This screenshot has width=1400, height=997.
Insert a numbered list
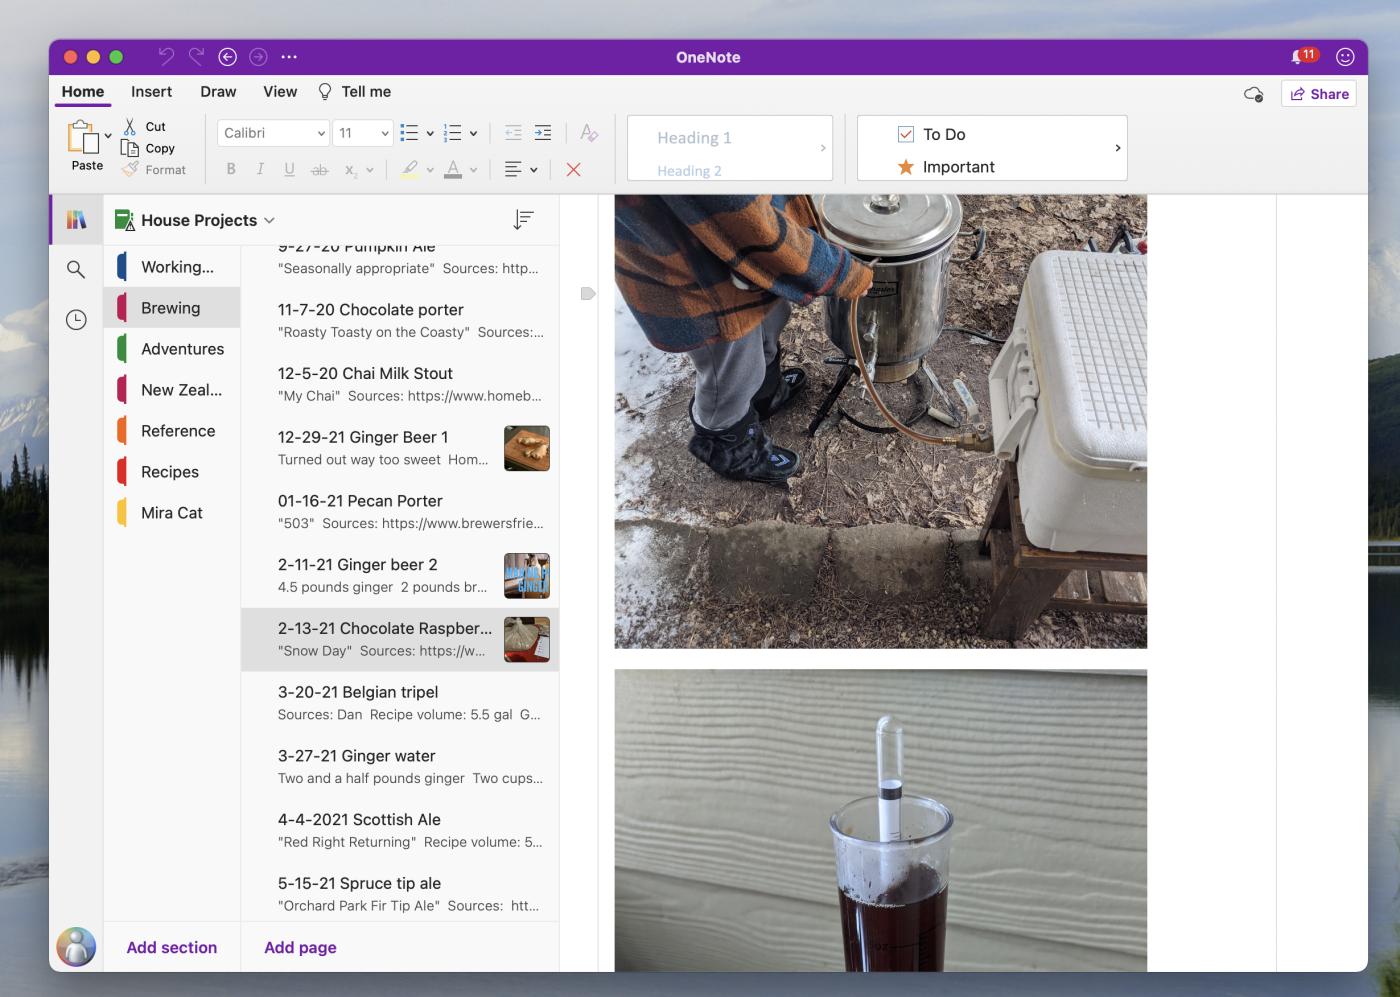point(452,132)
